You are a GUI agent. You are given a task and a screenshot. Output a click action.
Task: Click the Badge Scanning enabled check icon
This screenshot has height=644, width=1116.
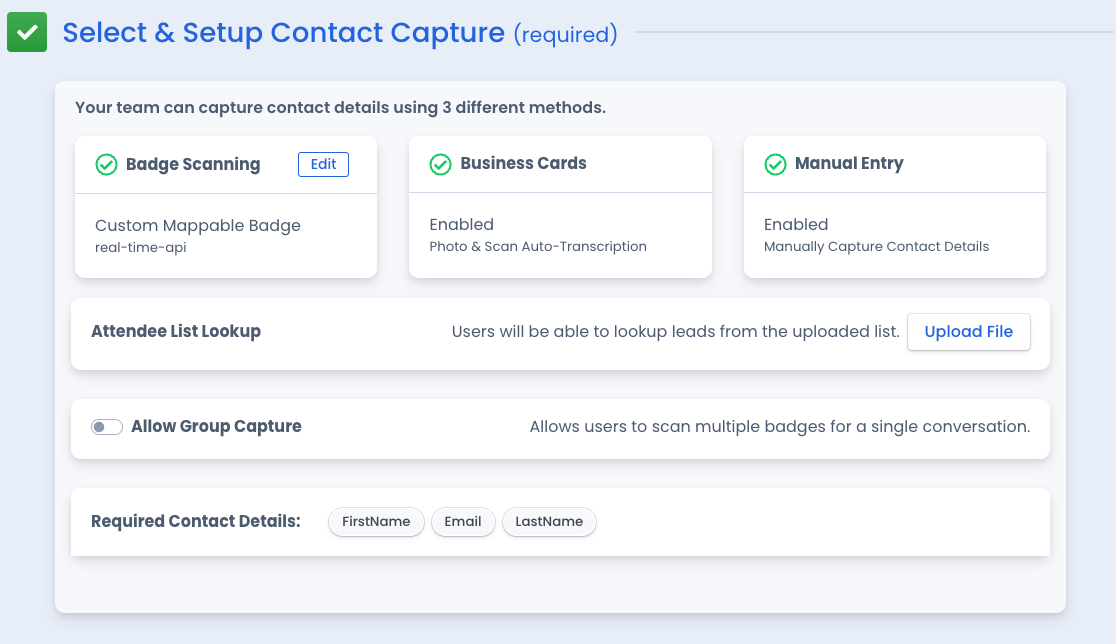(x=106, y=164)
